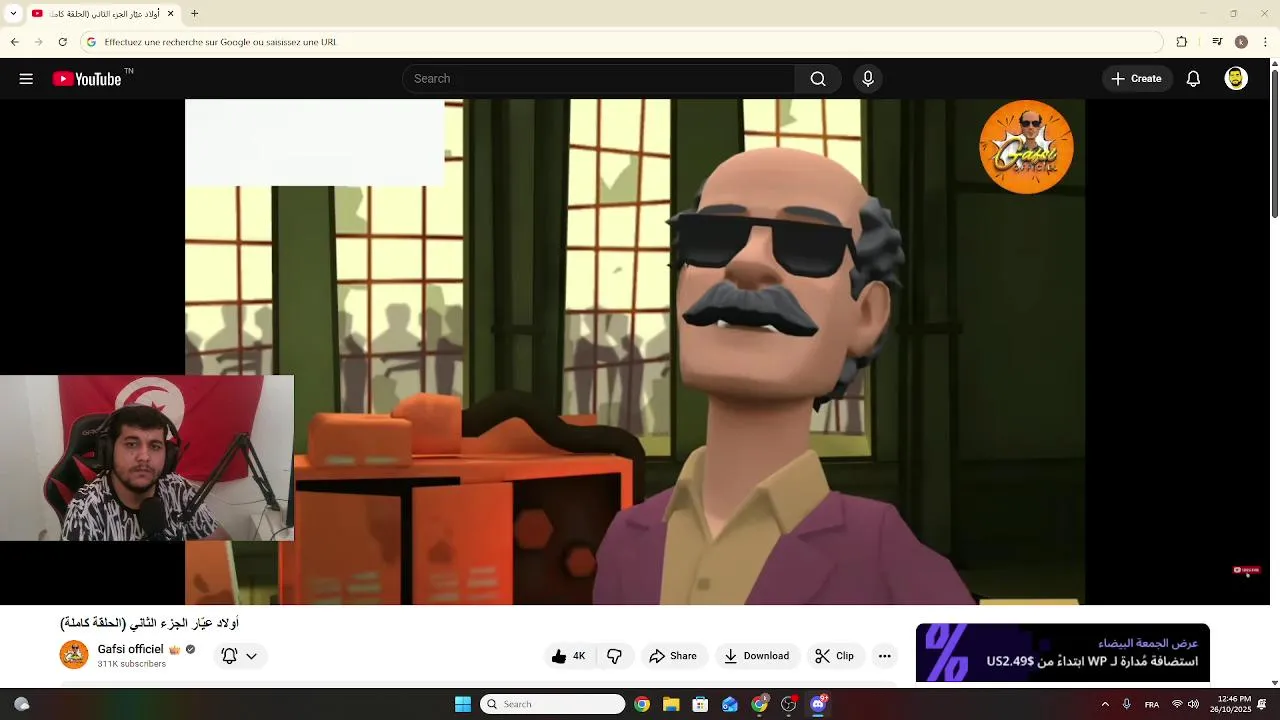Screen dimensions: 1280x720
Task: Click the Create button
Action: 1137,79
